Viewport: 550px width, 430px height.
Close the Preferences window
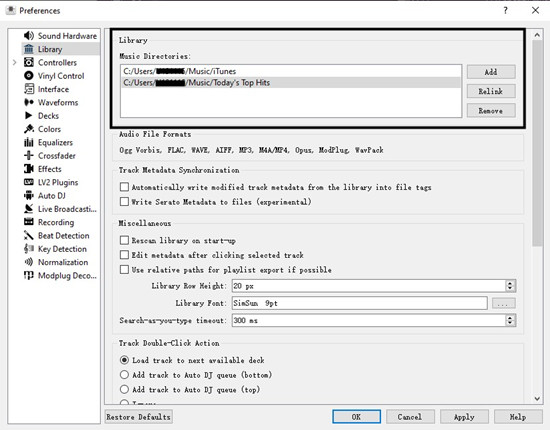(x=535, y=11)
